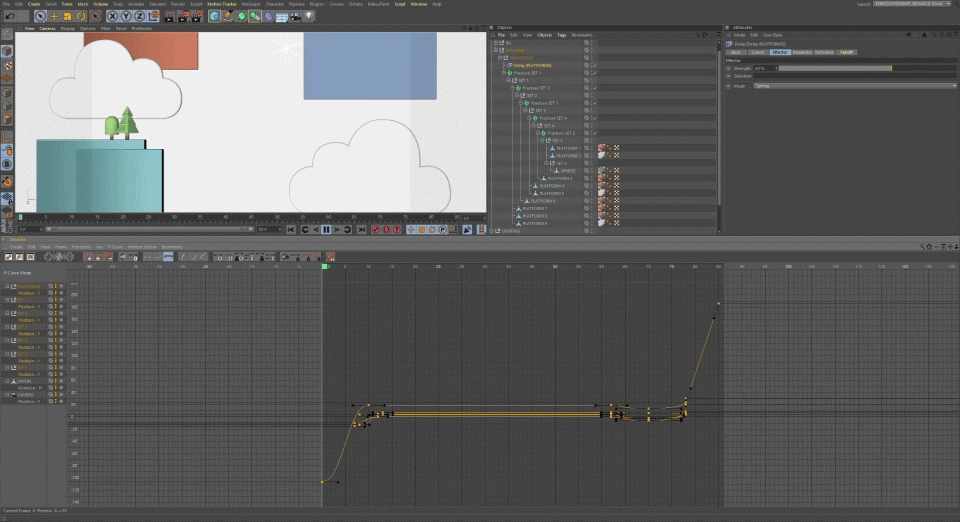Open the Mode dropdown showing Spring

click(x=853, y=86)
